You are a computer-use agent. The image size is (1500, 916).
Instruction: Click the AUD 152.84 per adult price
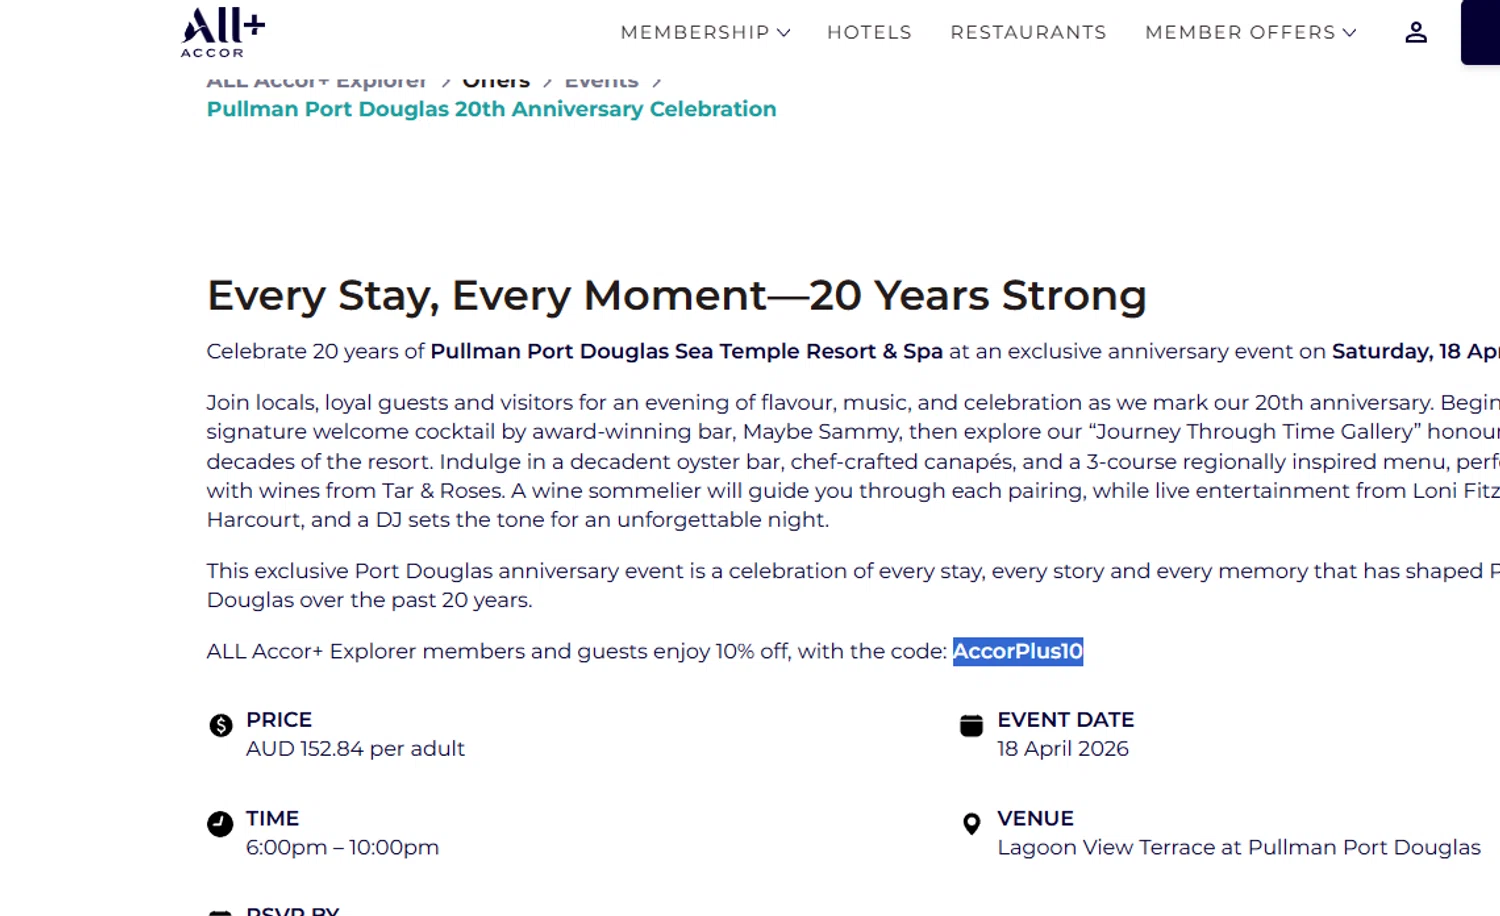[x=355, y=748]
